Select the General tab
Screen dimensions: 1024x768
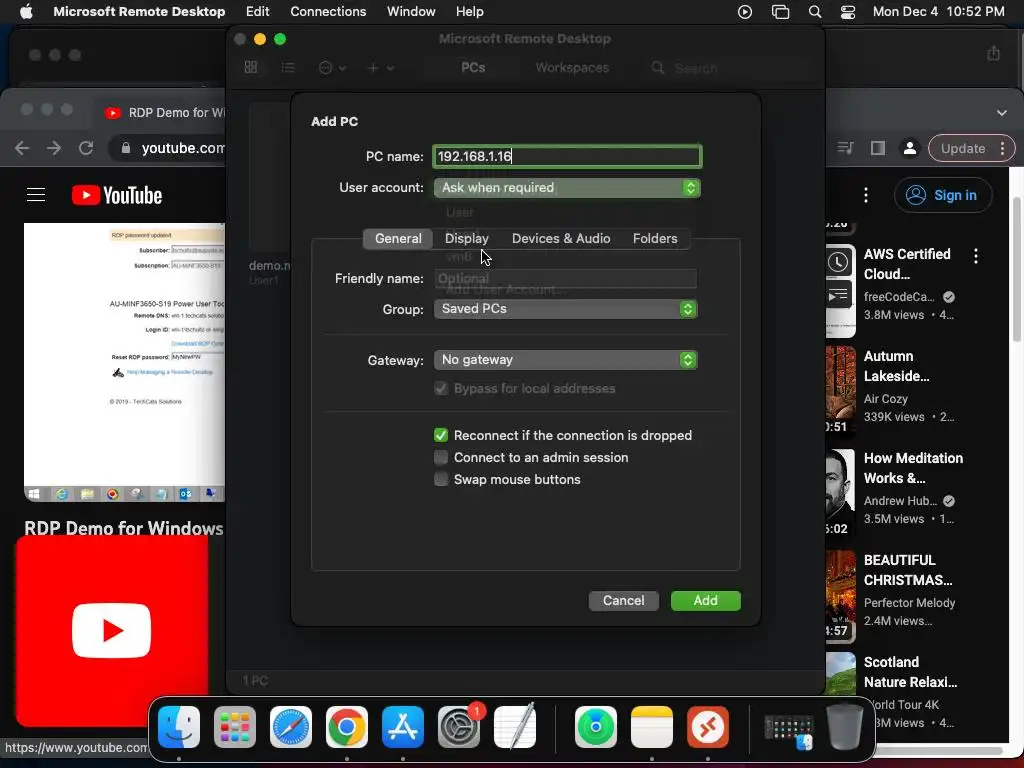398,238
